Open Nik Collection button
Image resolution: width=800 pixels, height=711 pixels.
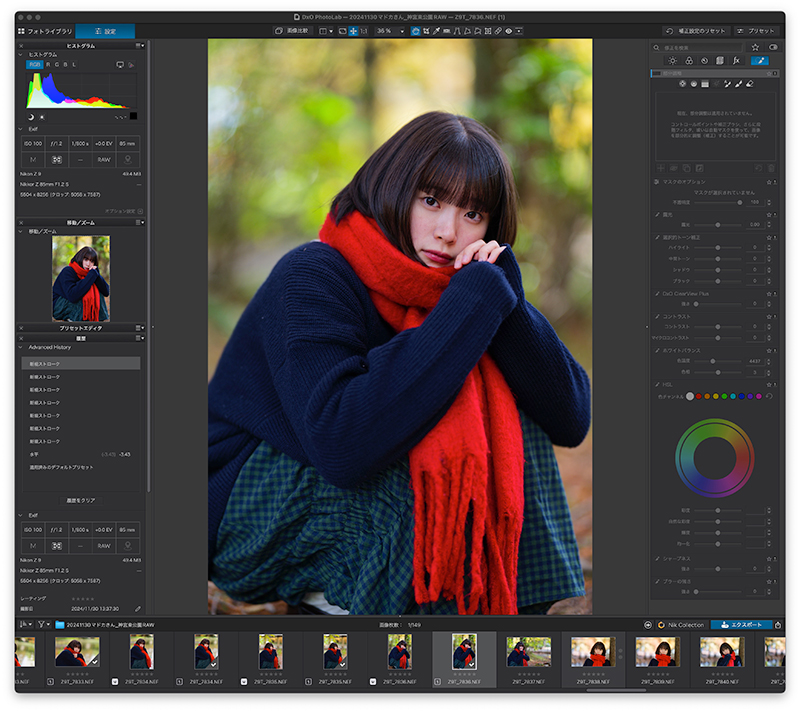click(681, 625)
